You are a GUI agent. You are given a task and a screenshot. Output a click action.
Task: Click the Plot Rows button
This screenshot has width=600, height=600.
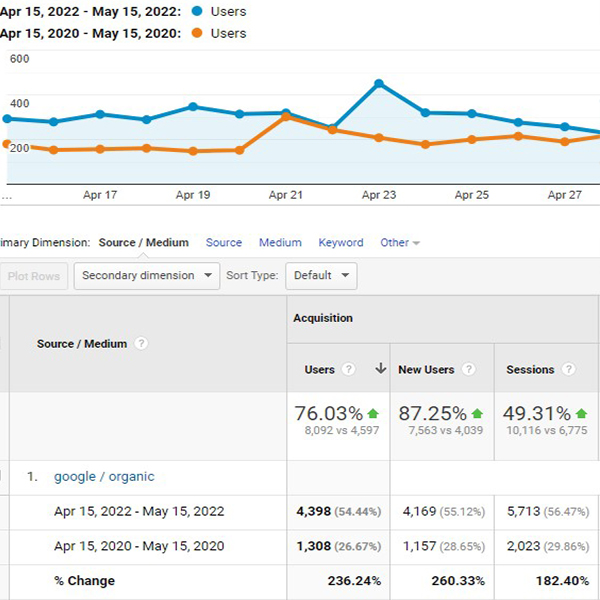coord(34,276)
